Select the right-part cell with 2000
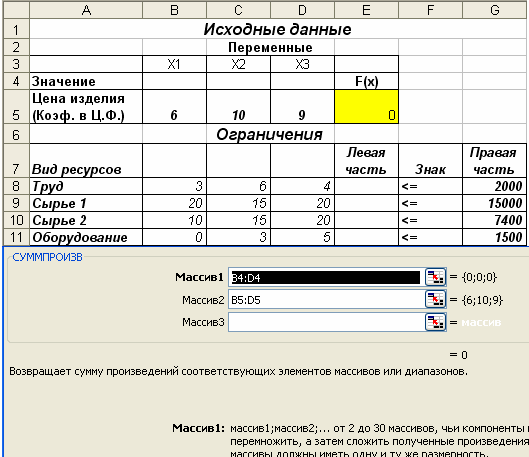 coord(495,186)
